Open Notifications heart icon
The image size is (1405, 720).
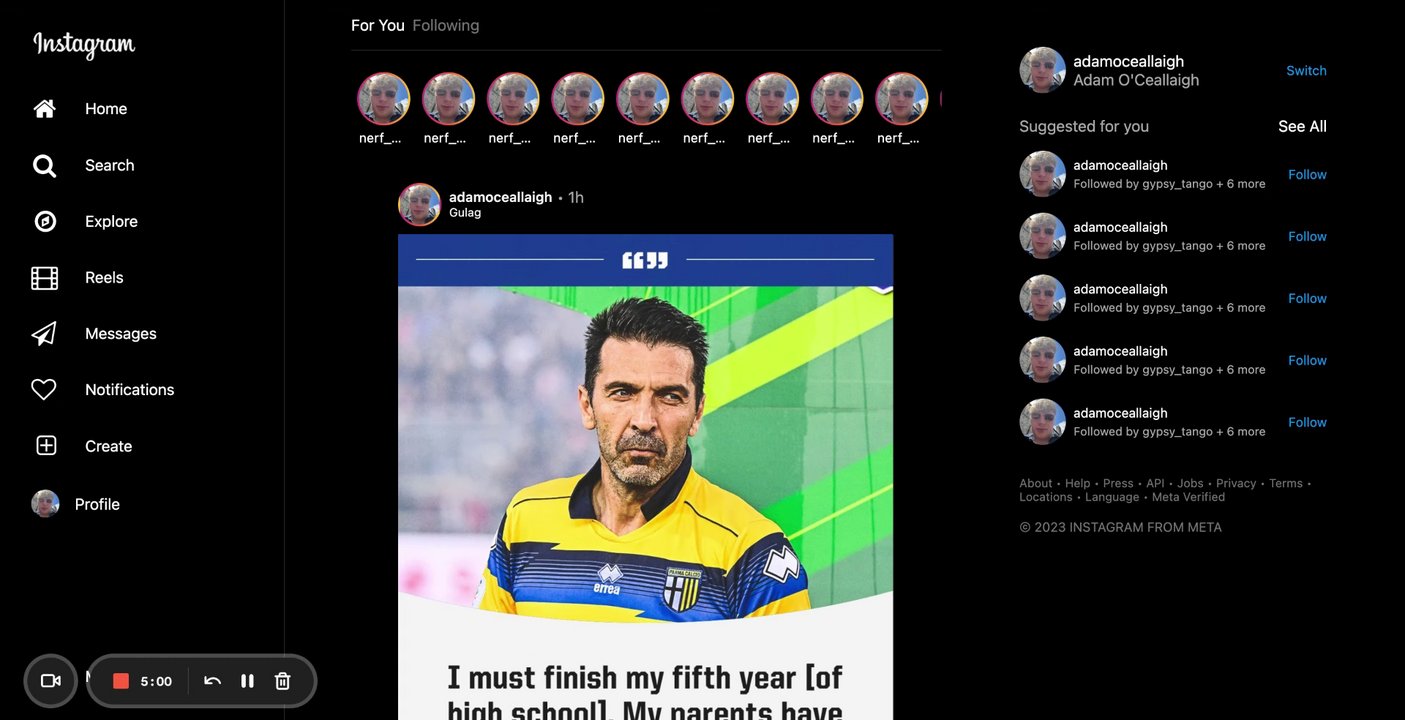44,389
